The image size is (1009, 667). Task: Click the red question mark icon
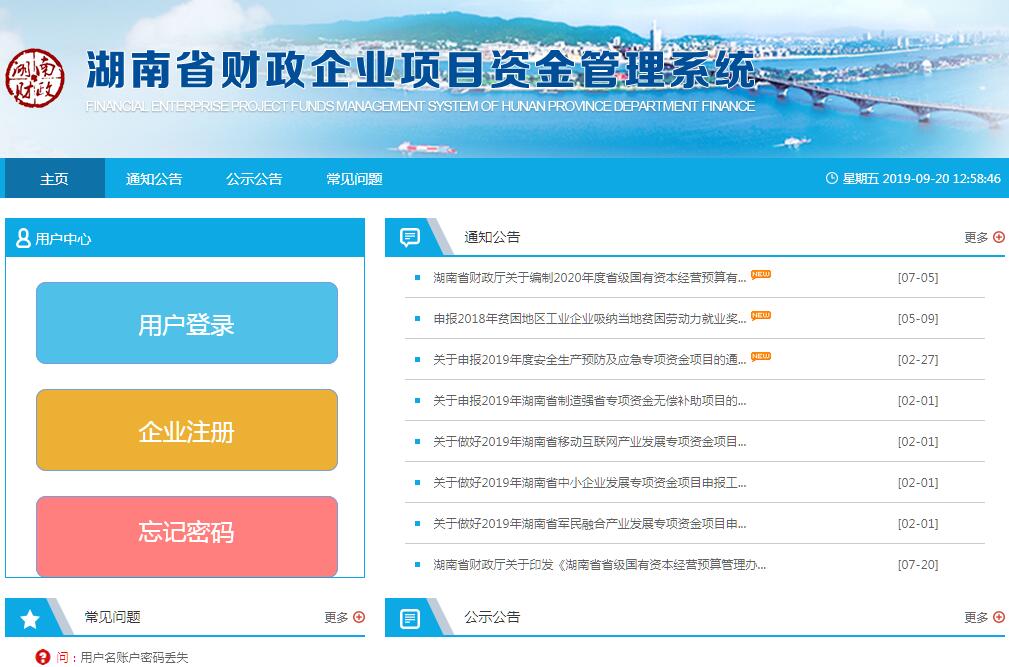42,657
